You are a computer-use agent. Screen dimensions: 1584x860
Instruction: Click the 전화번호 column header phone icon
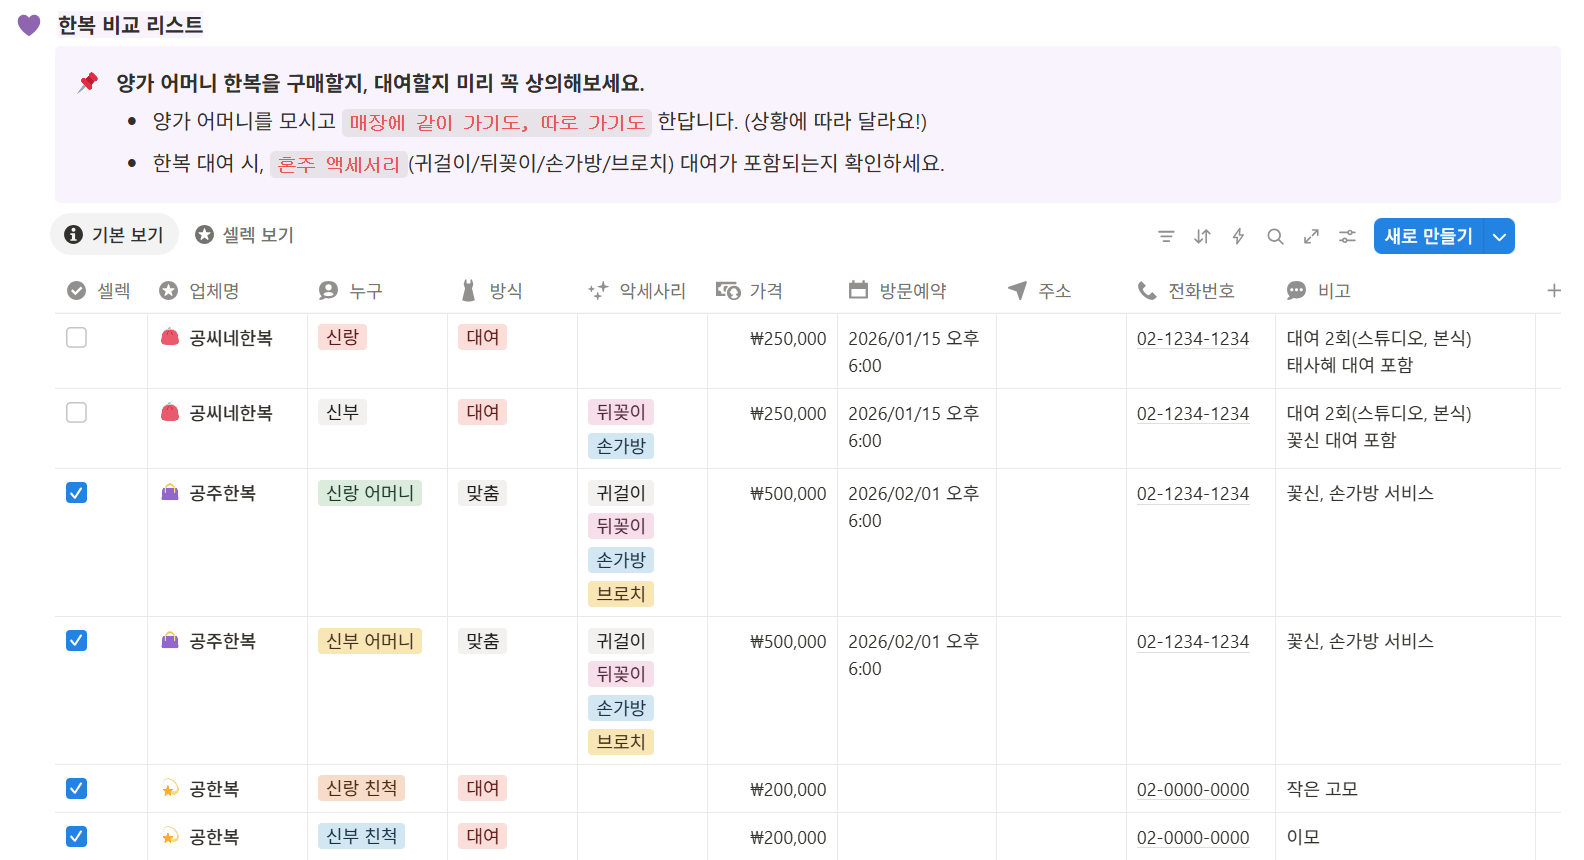pos(1147,291)
